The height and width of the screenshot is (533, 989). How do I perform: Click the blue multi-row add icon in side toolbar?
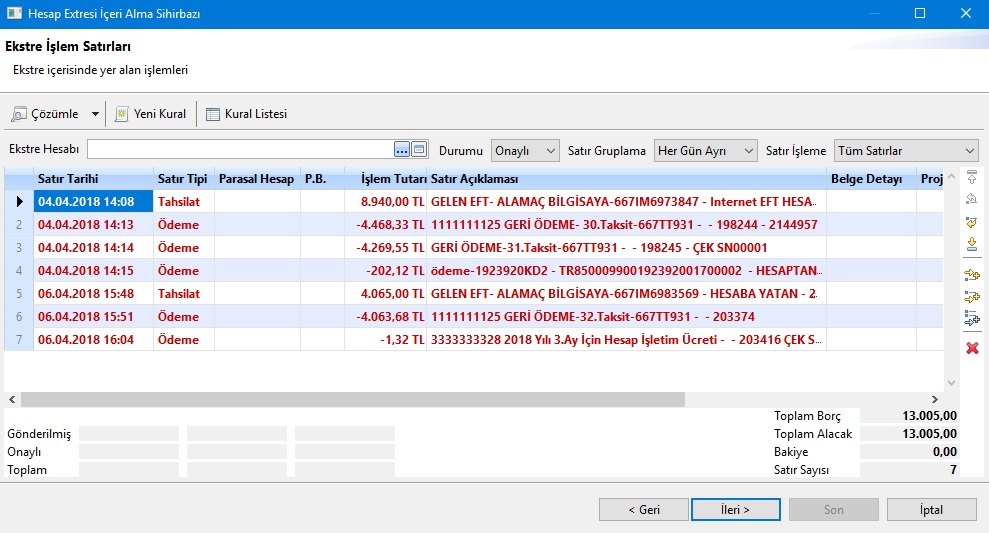971,318
